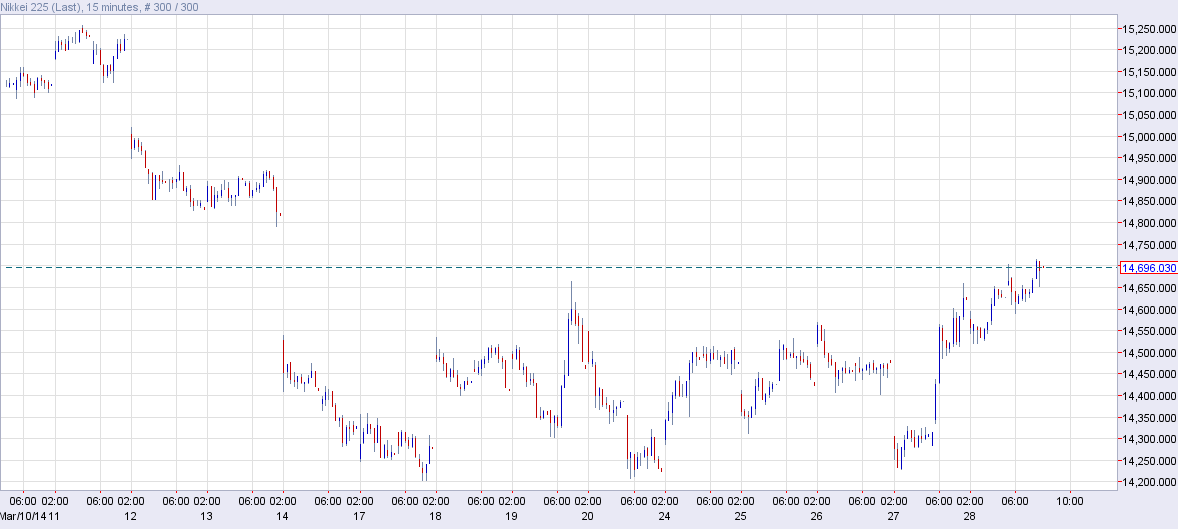Screen dimensions: 1178x529
Task: Click the 14,650.000 price axis label
Action: pyautogui.click(x=1148, y=289)
